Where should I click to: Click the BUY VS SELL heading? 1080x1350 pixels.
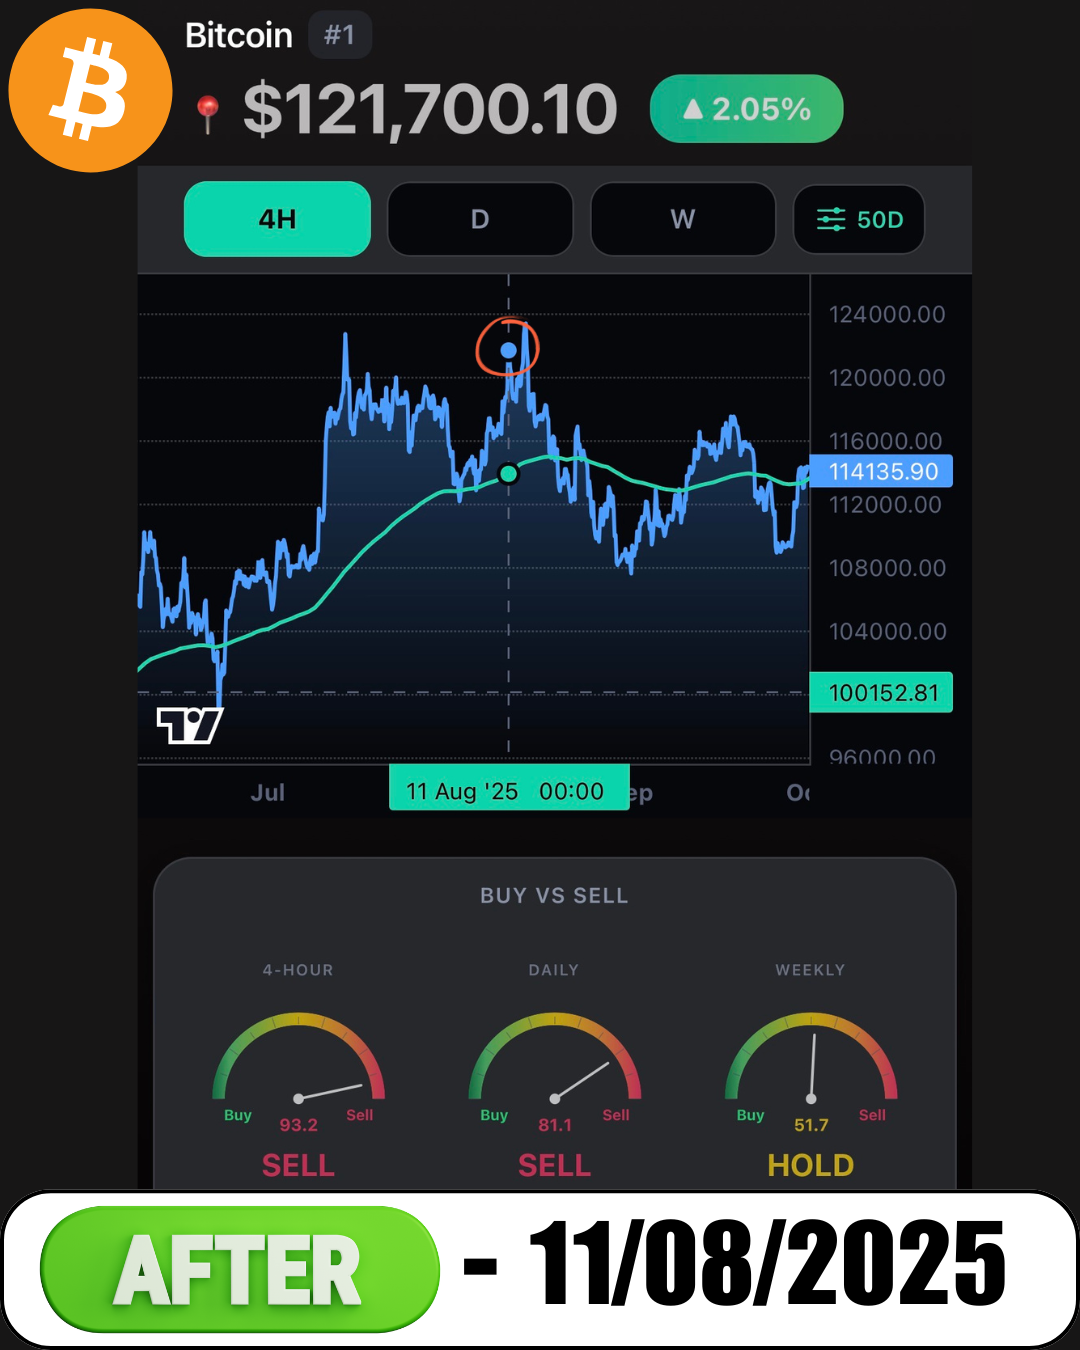[555, 895]
